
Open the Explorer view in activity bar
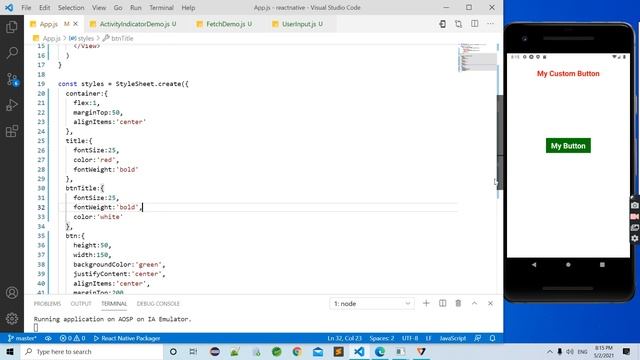coord(12,27)
